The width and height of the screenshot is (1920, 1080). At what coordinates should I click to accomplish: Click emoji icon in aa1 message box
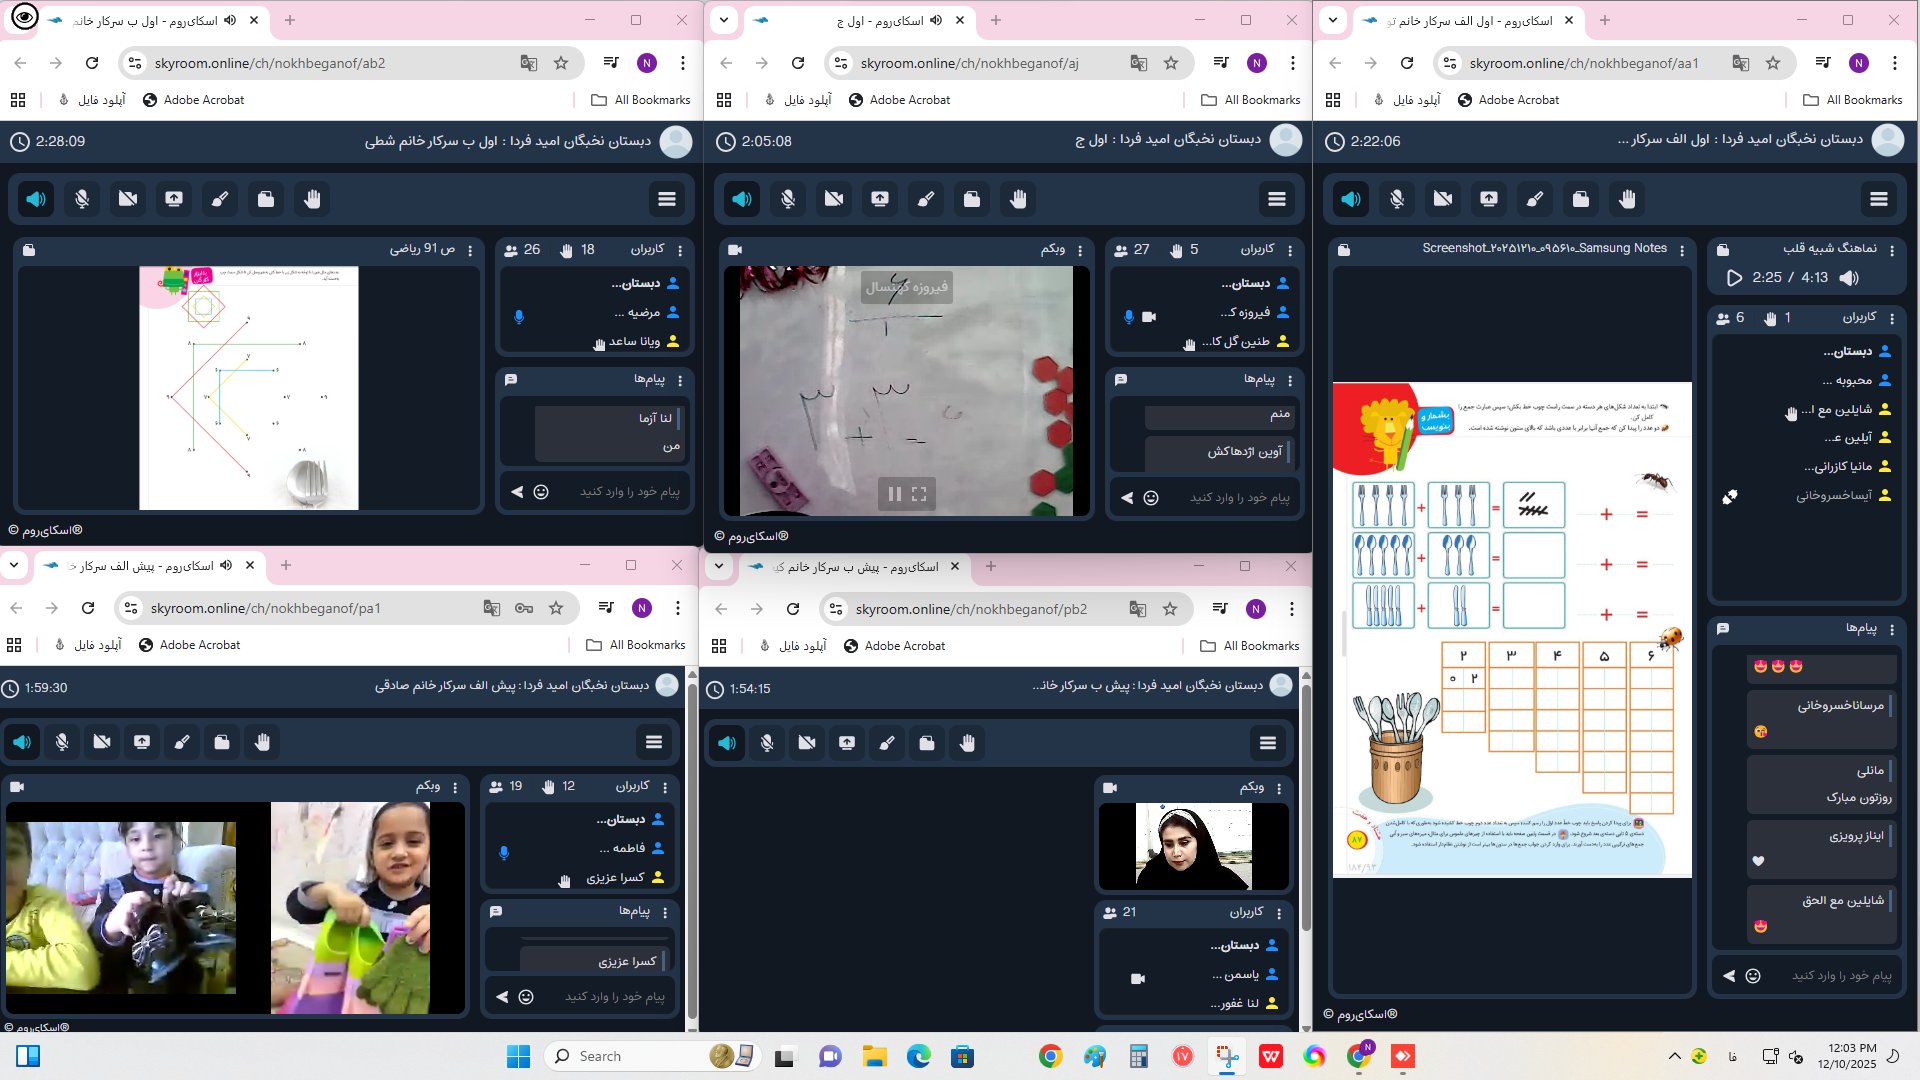(1753, 976)
